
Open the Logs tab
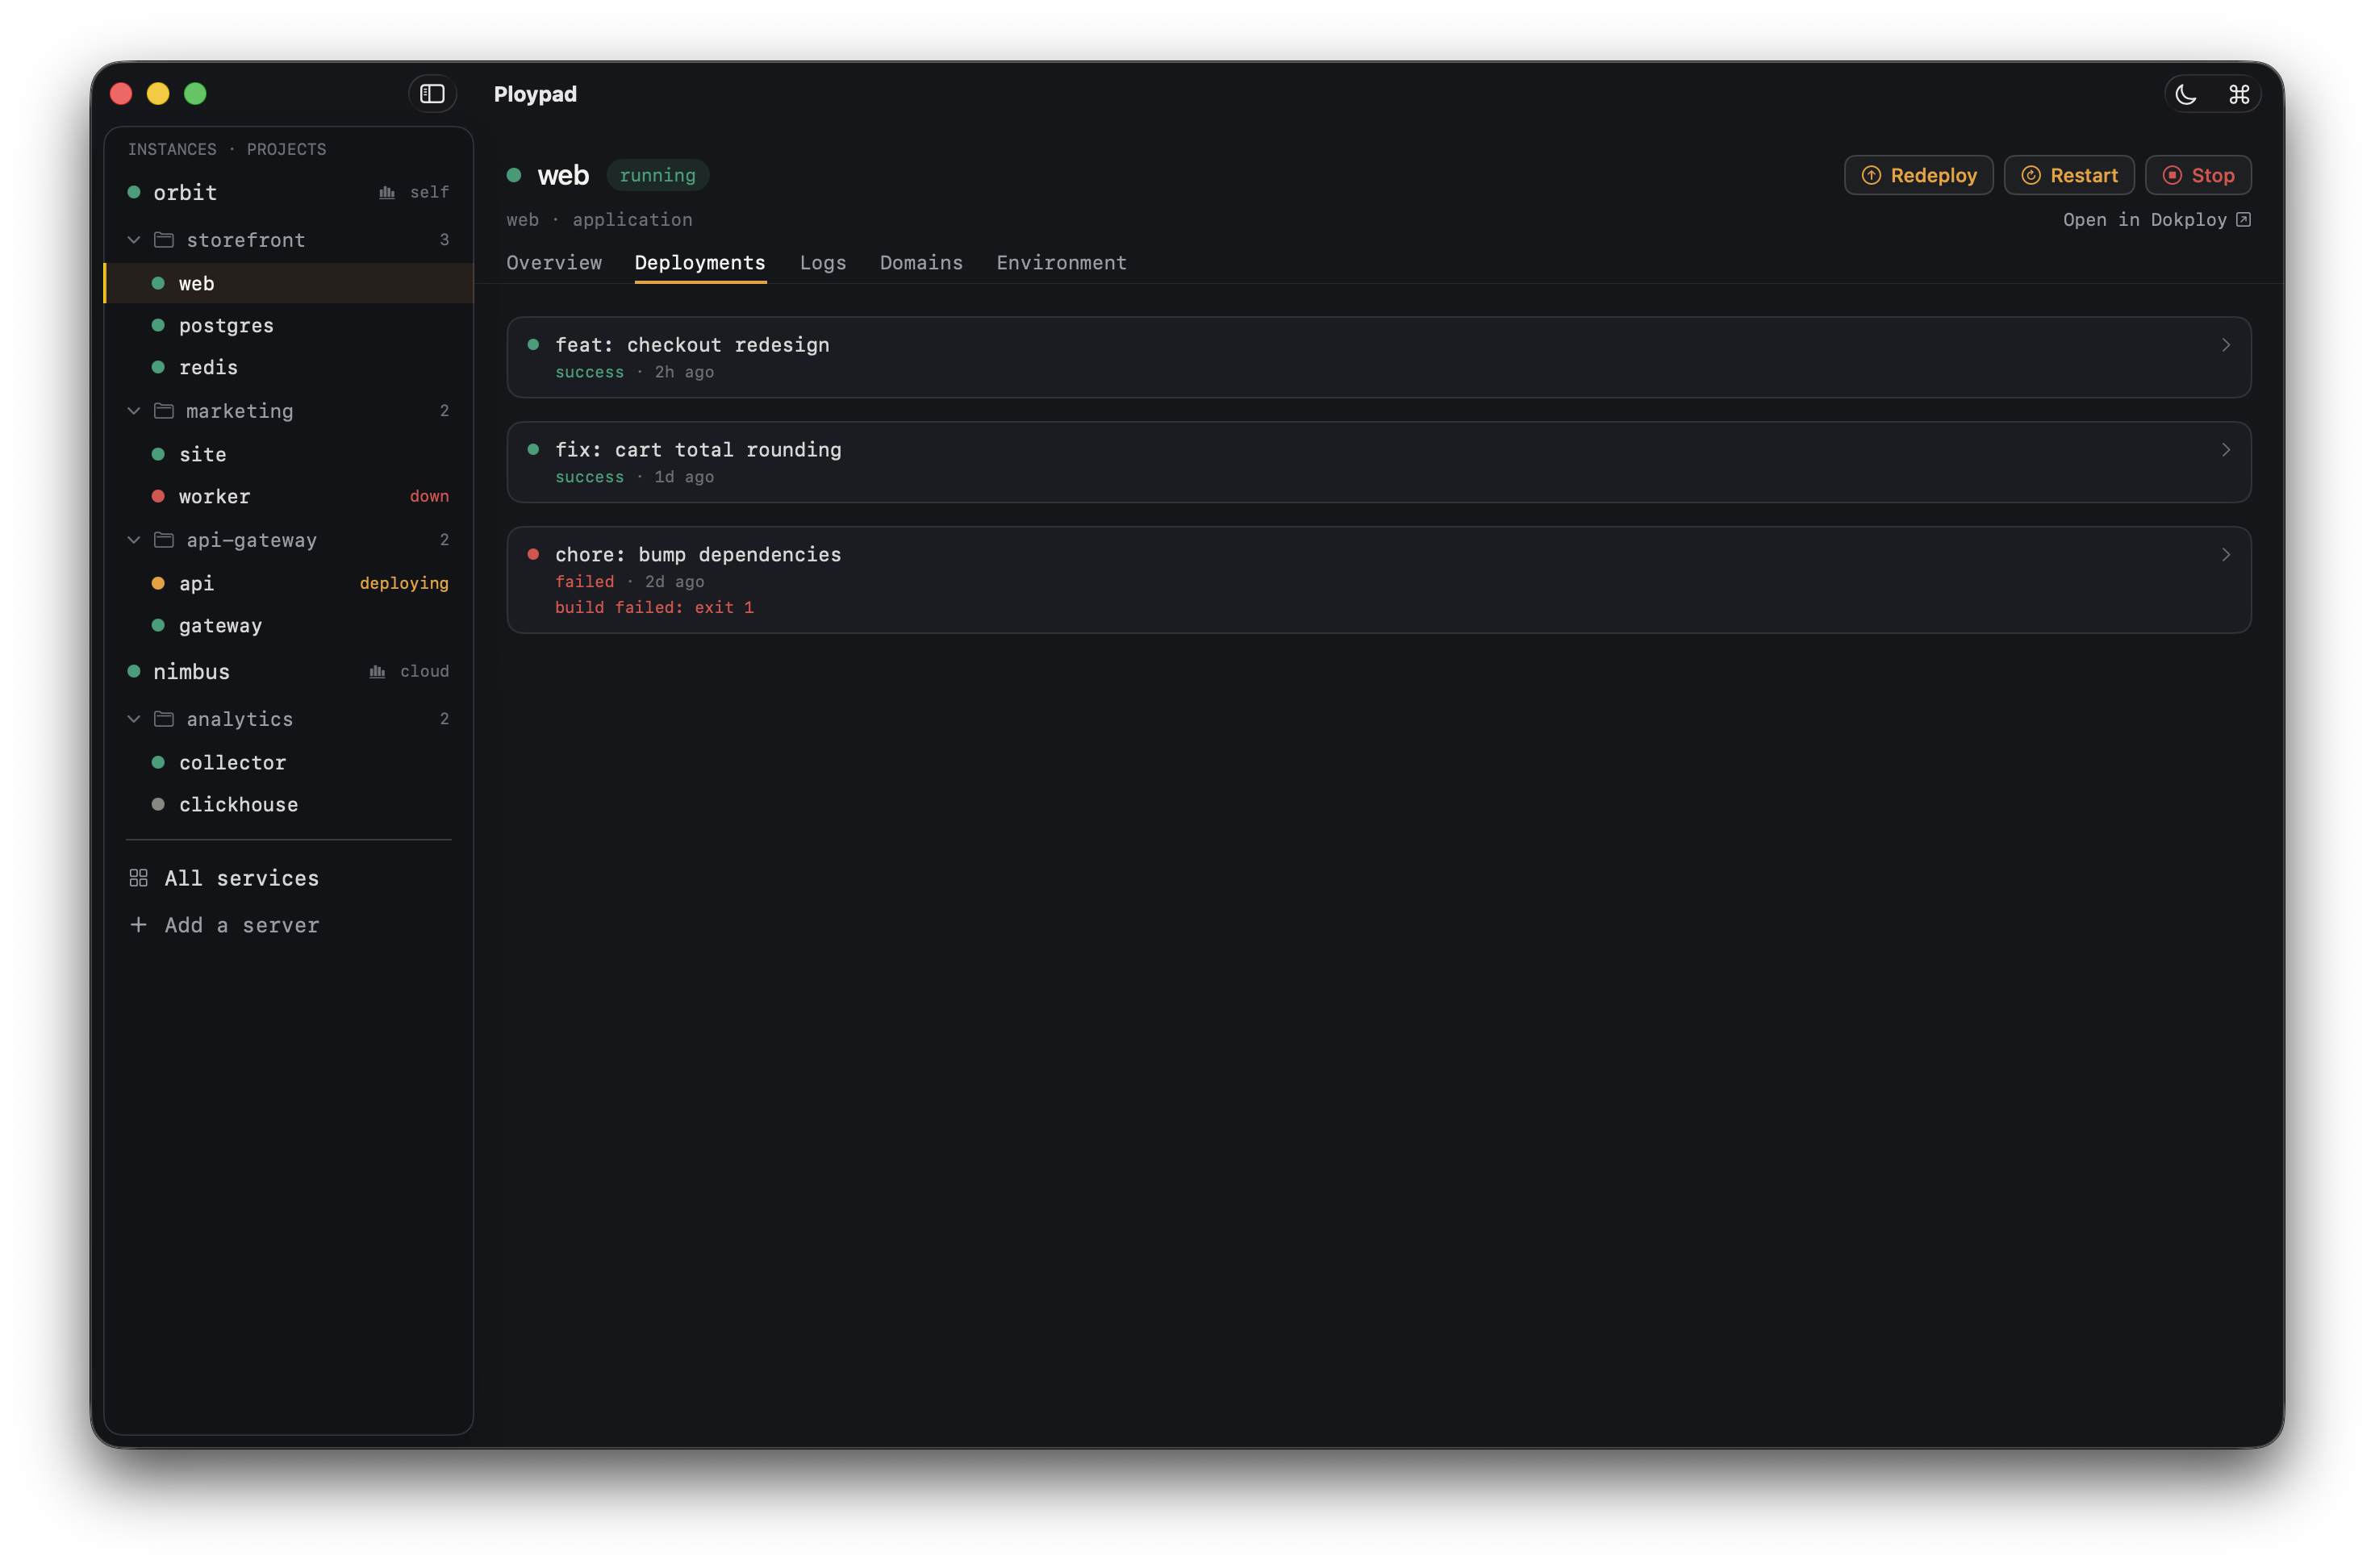pos(823,263)
